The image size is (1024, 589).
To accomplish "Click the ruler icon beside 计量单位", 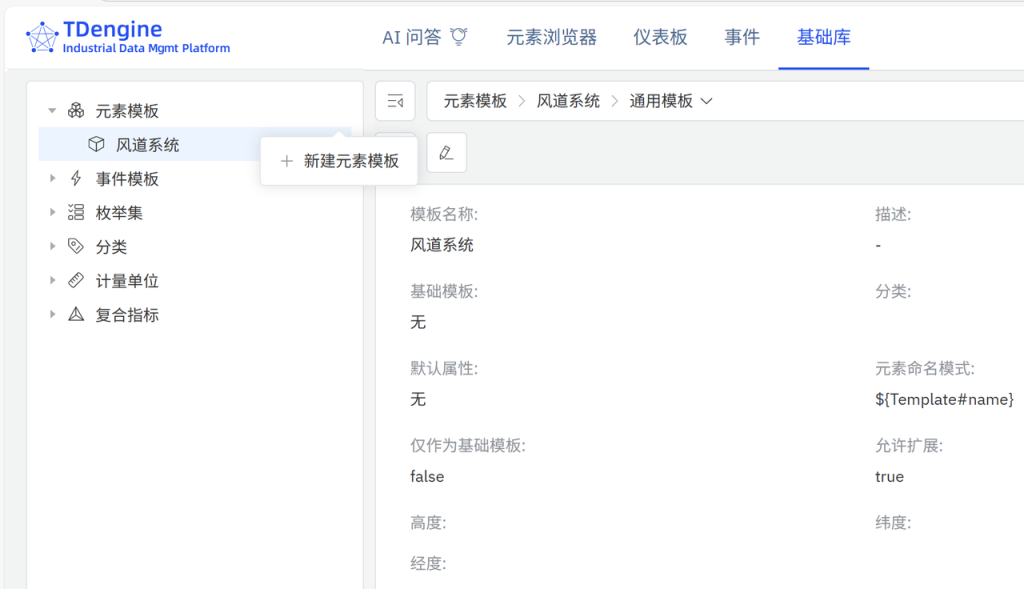I will [x=75, y=281].
